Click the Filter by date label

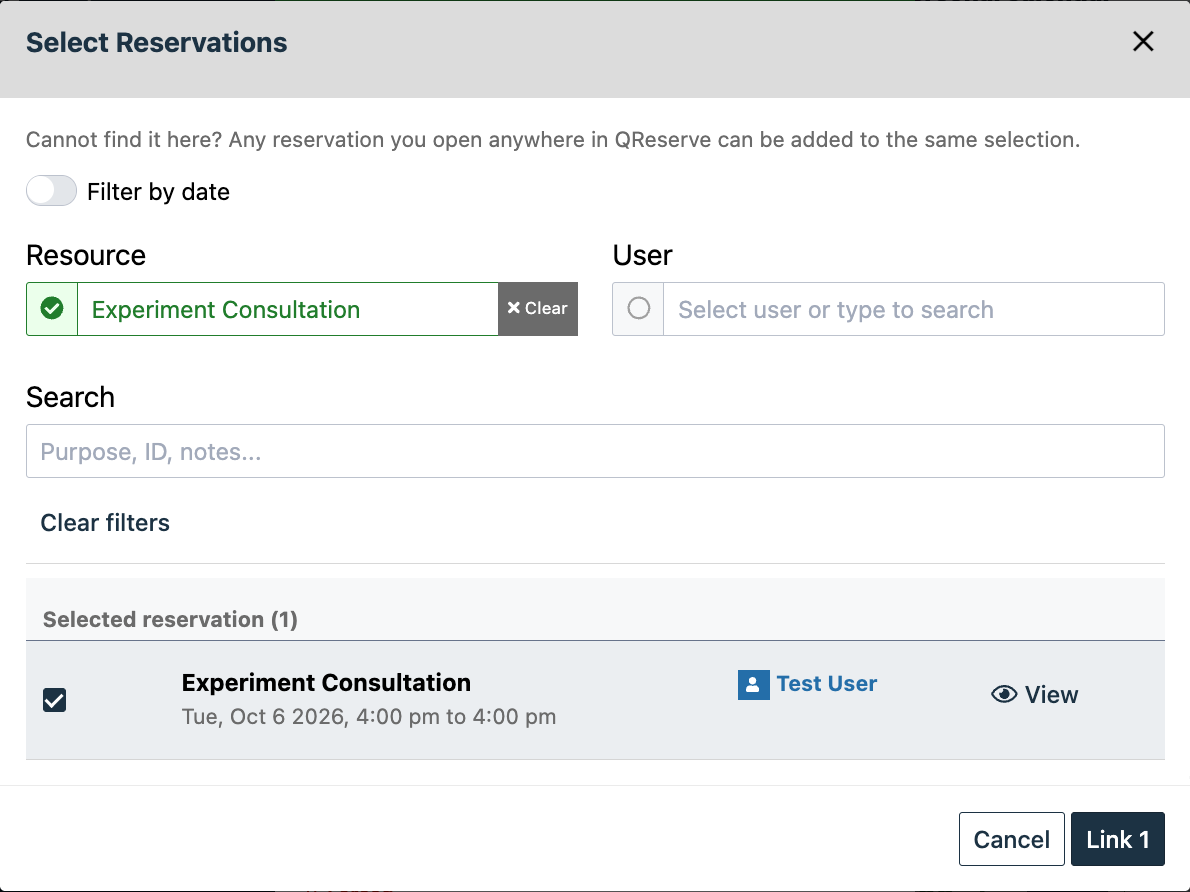click(x=158, y=192)
